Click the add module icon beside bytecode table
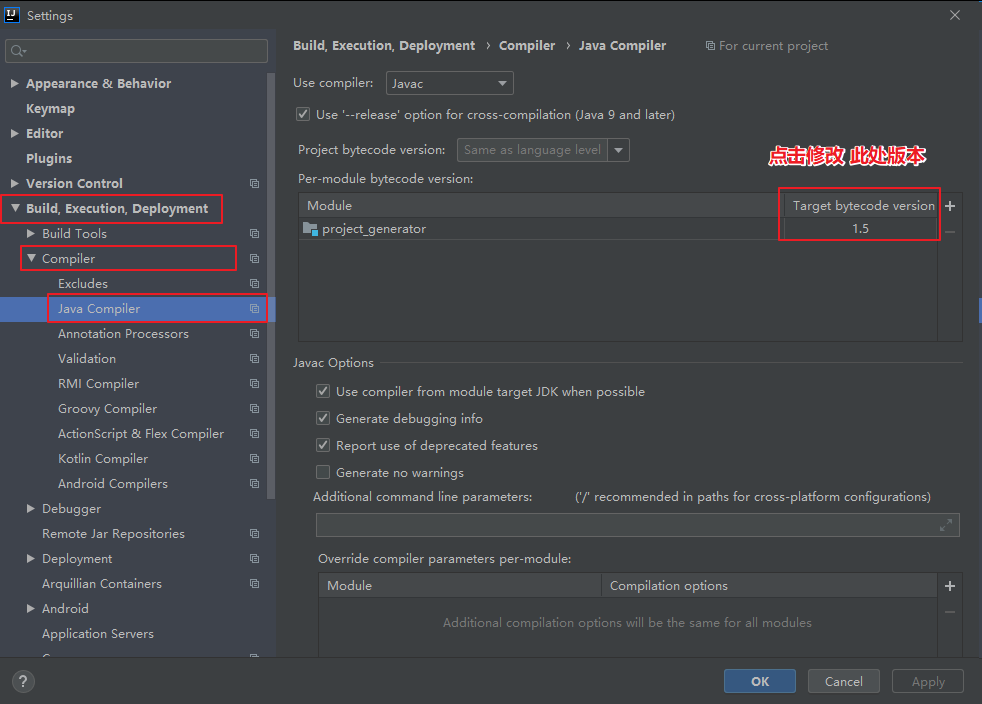This screenshot has height=704, width=982. click(950, 206)
